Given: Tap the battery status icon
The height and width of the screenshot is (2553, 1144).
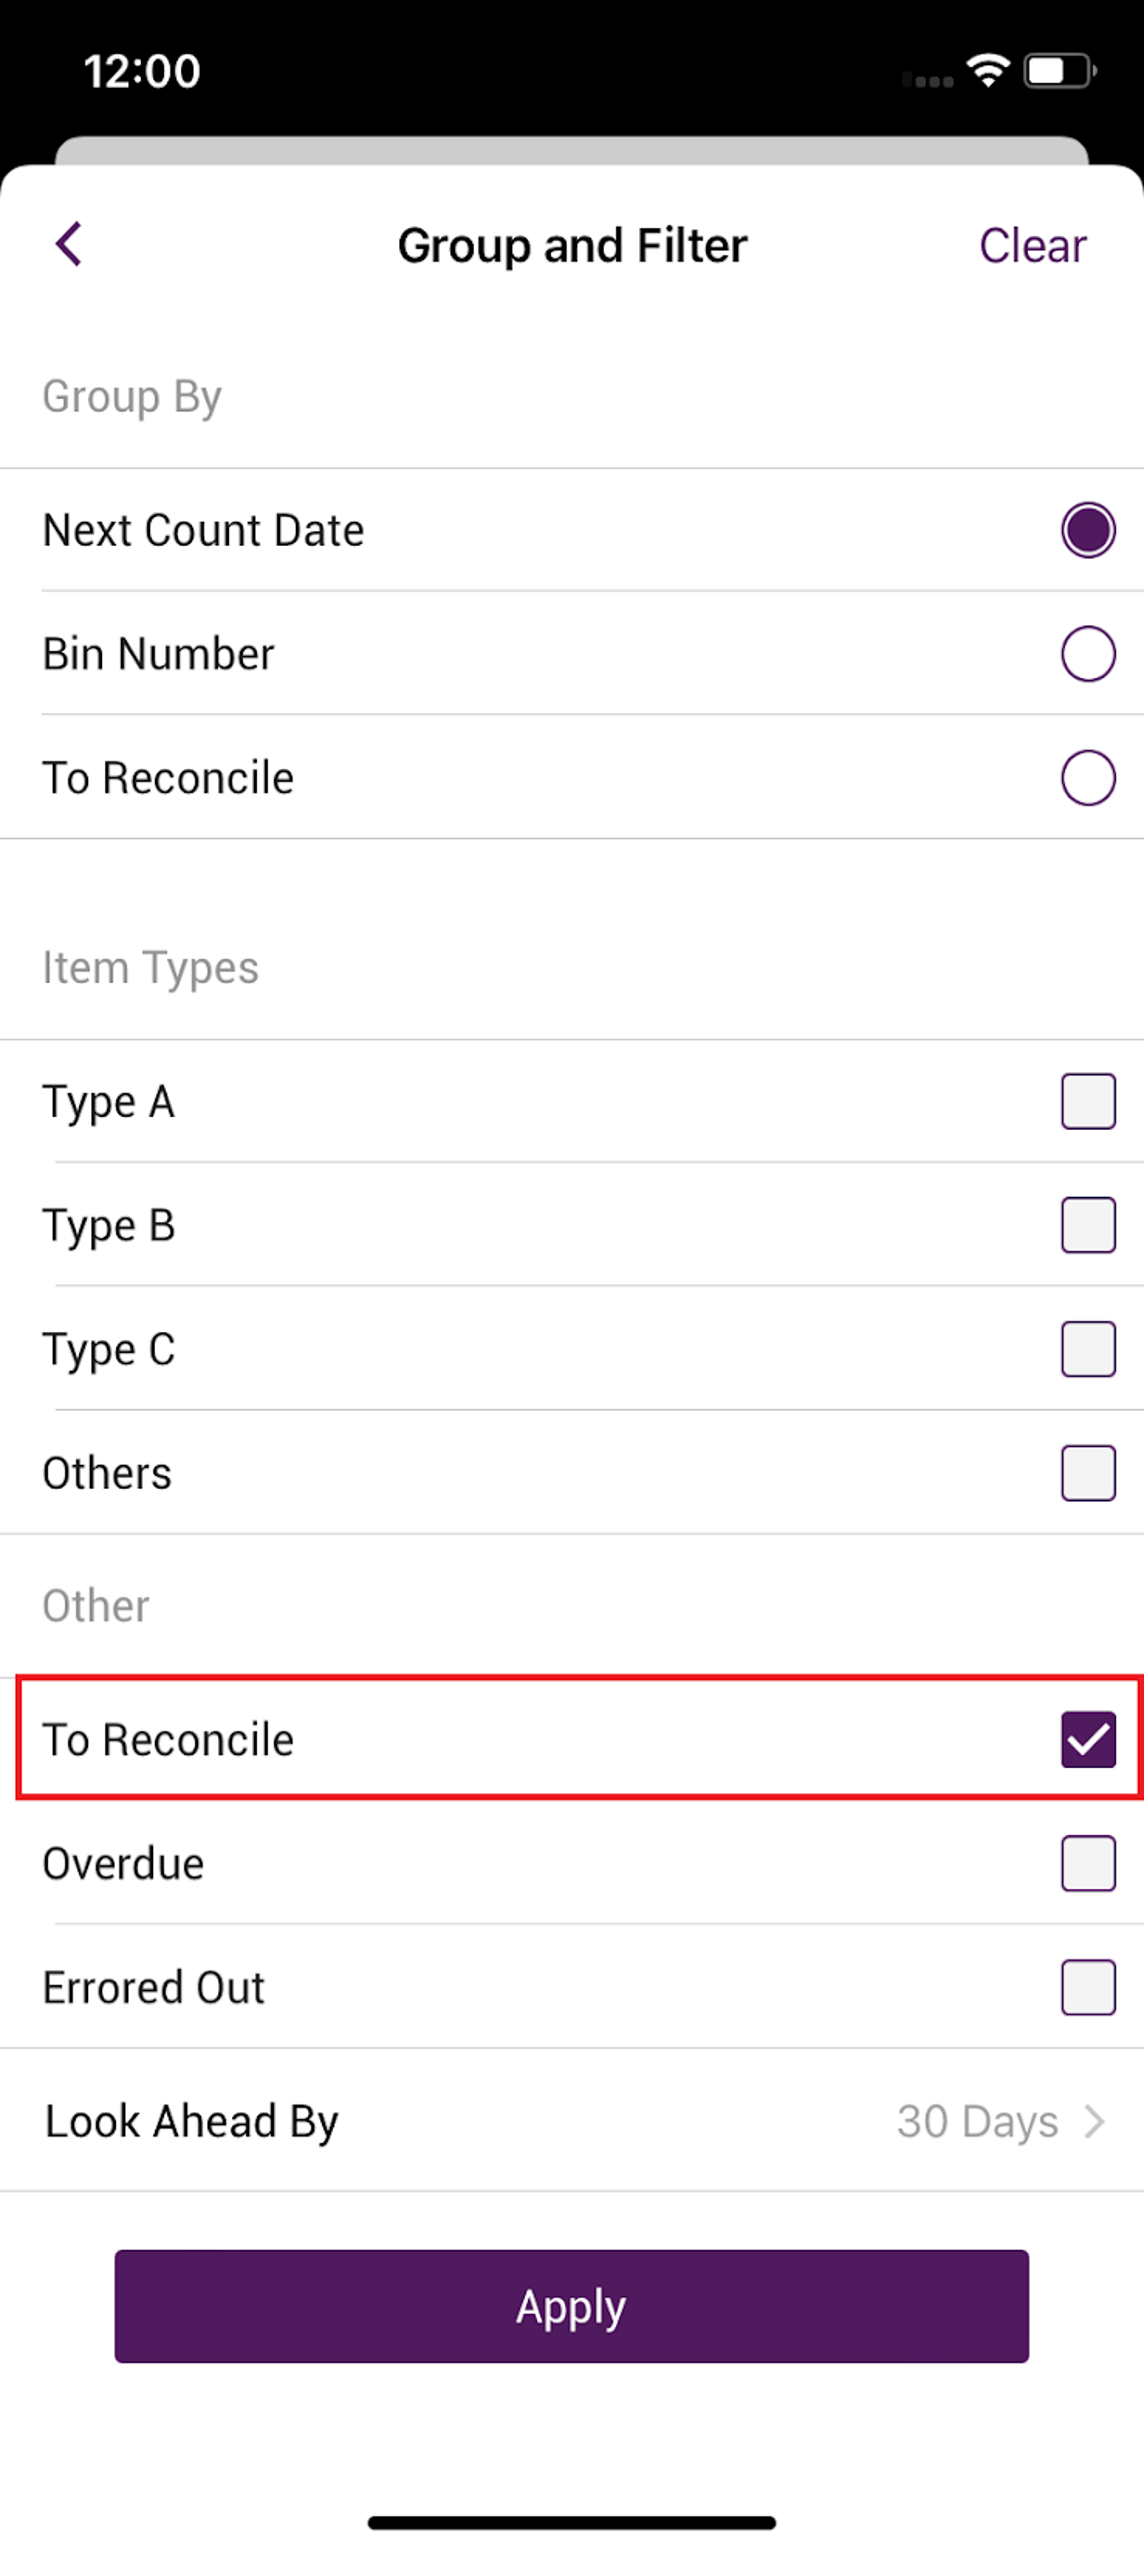Looking at the screenshot, I should coord(1060,71).
